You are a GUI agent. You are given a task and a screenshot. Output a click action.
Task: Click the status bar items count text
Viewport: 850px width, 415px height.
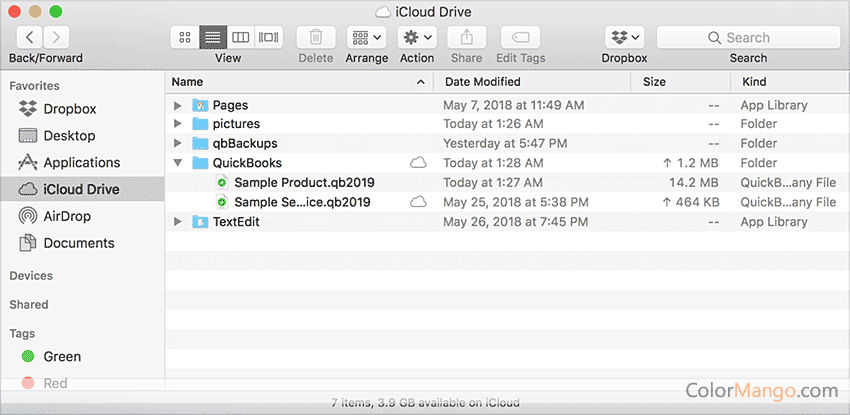coord(425,403)
